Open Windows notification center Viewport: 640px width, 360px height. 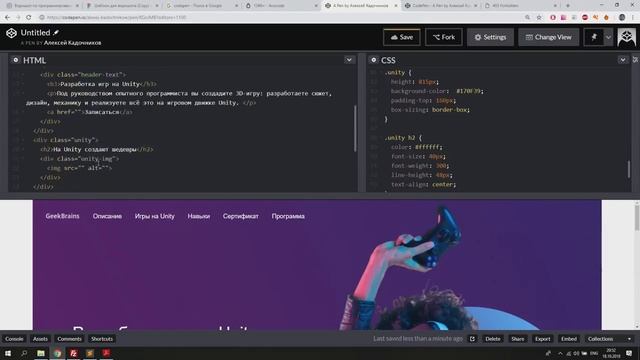(629, 353)
